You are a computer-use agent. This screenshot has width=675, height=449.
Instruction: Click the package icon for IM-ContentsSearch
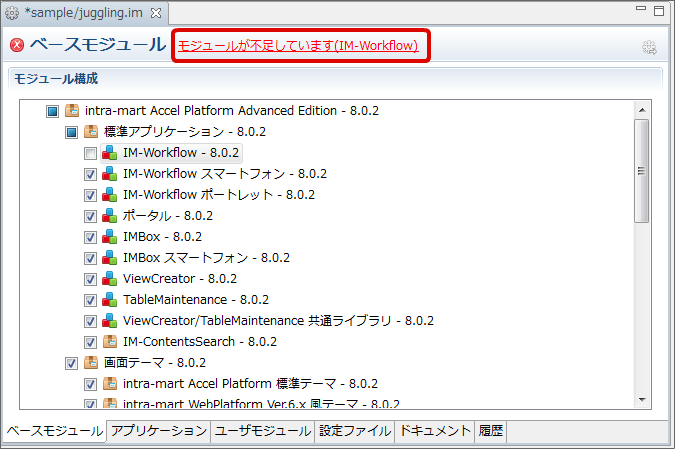[110, 342]
